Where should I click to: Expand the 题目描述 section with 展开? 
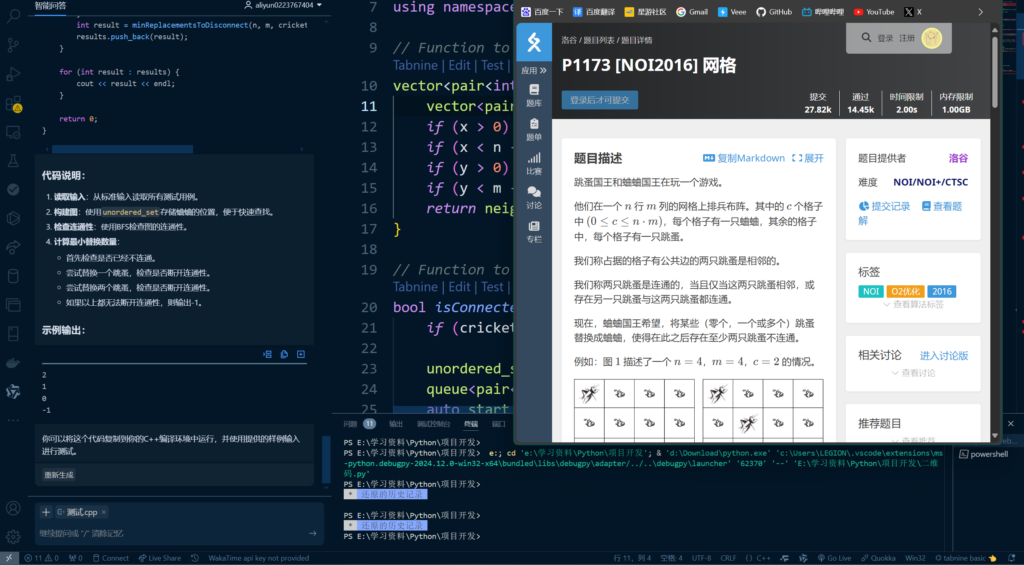pos(808,158)
